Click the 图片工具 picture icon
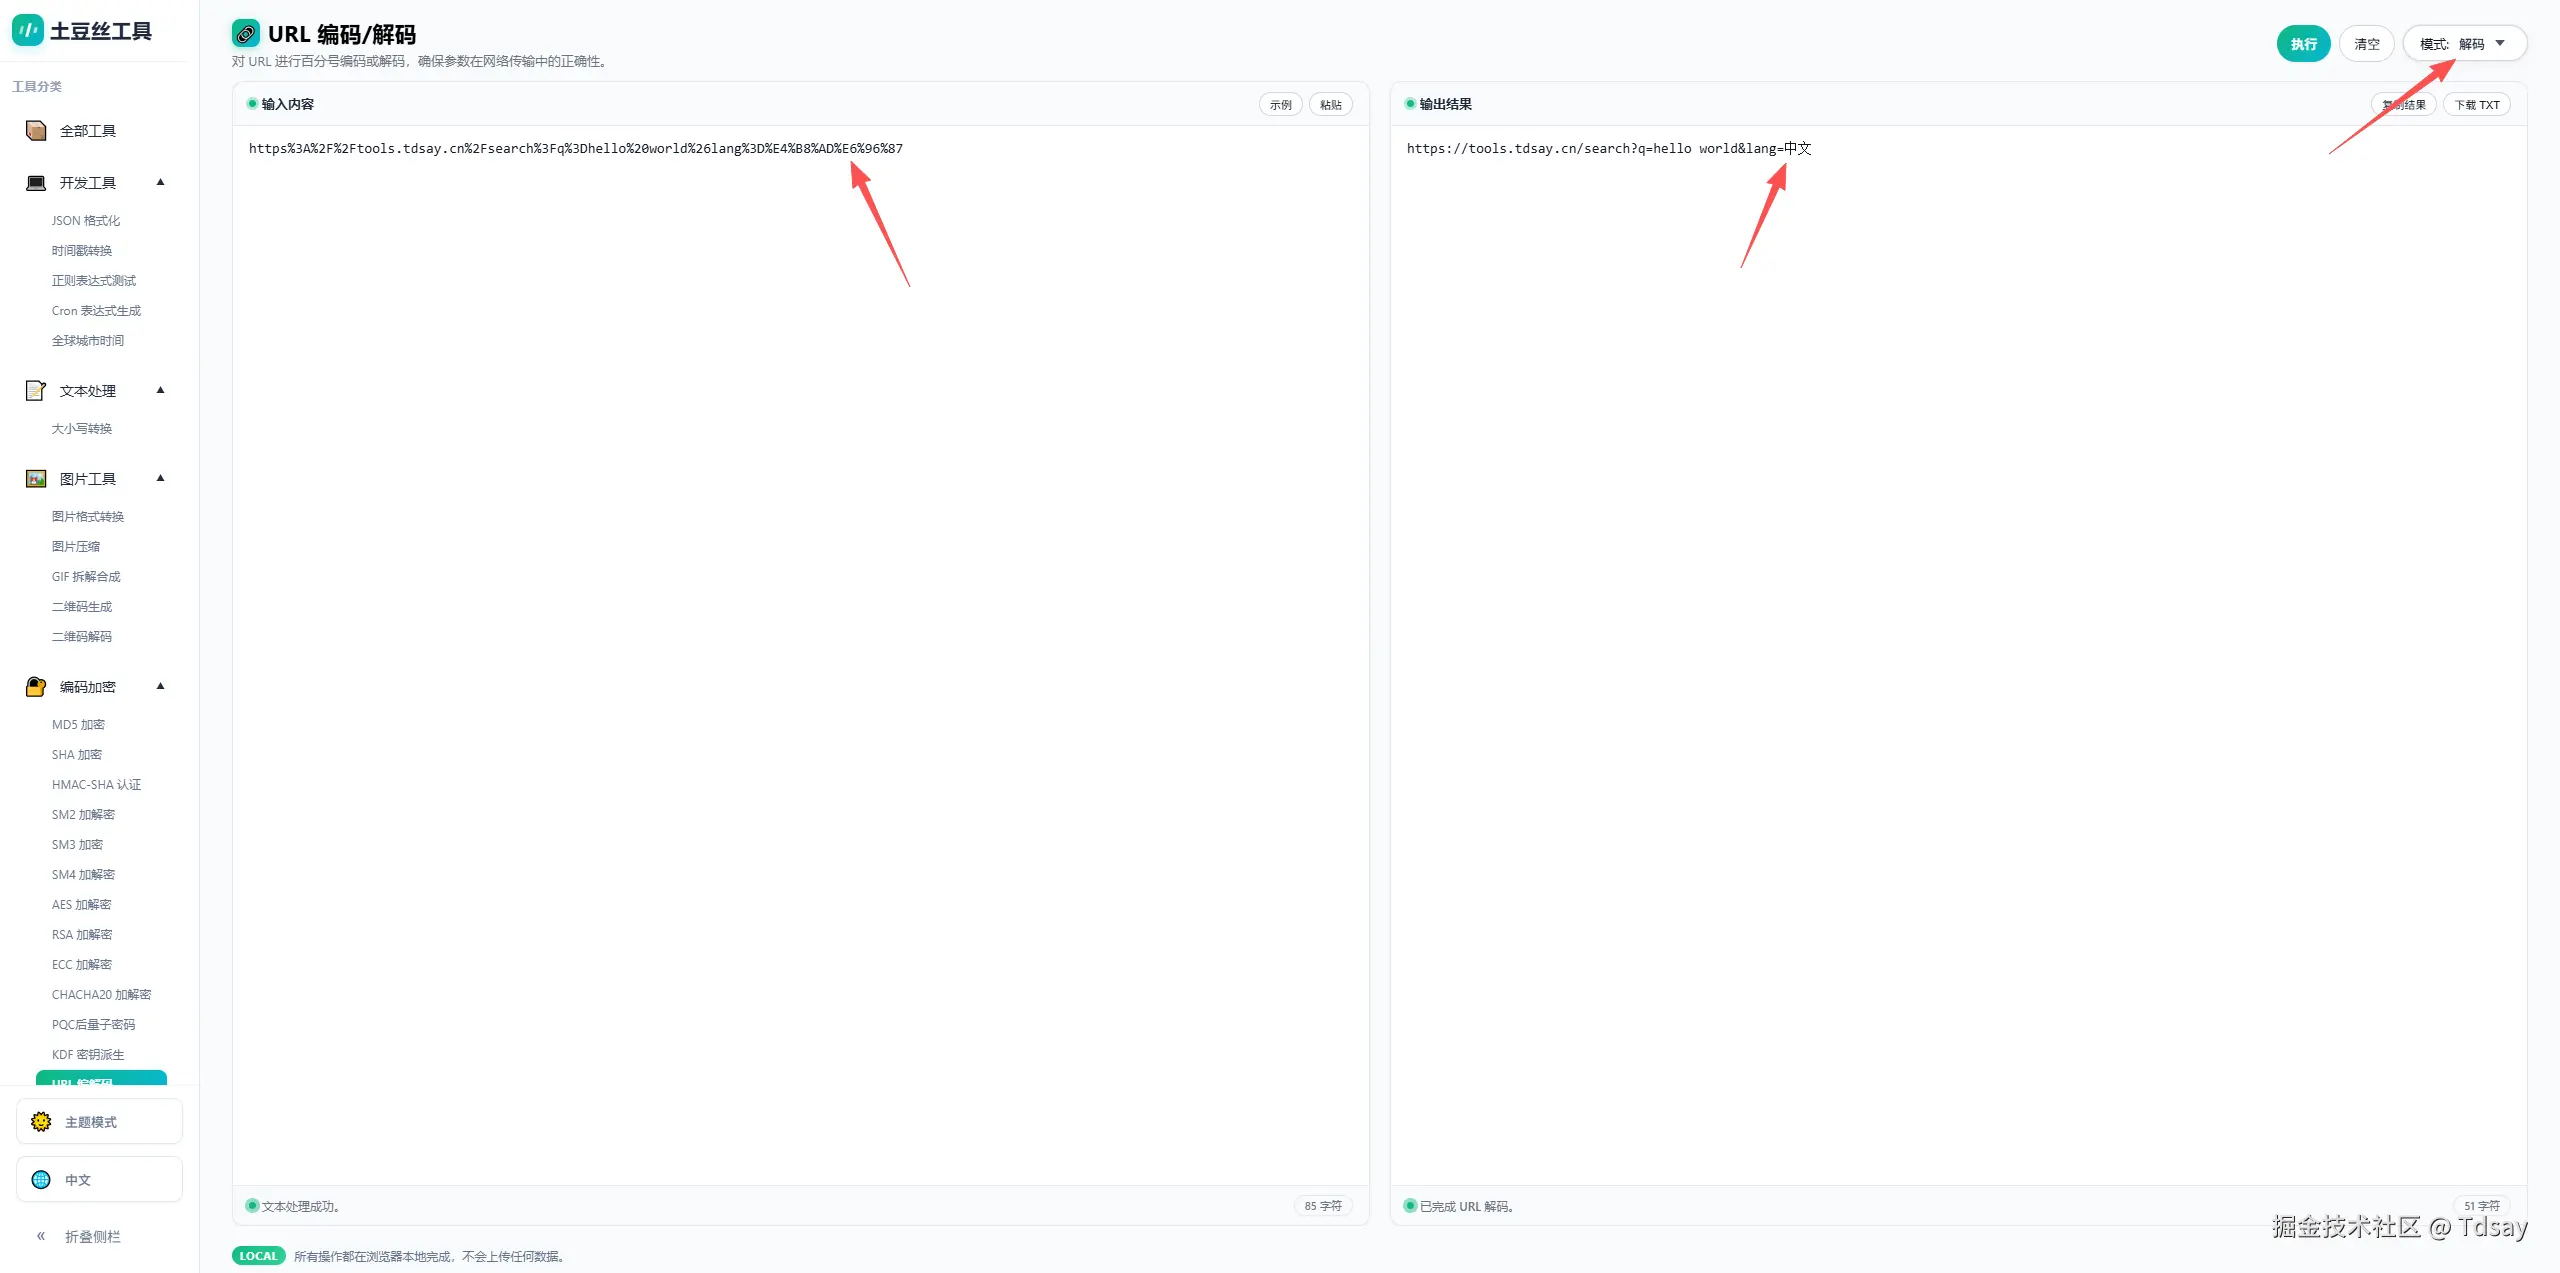The width and height of the screenshot is (2560, 1273). tap(36, 479)
